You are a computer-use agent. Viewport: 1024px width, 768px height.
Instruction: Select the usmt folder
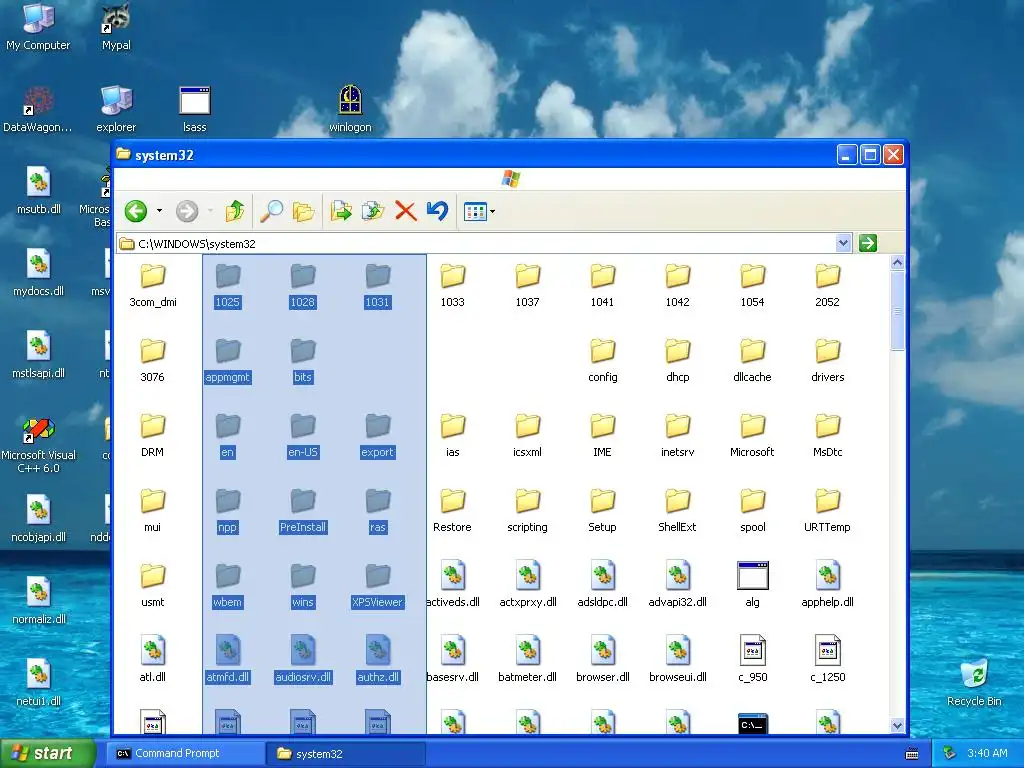click(153, 586)
